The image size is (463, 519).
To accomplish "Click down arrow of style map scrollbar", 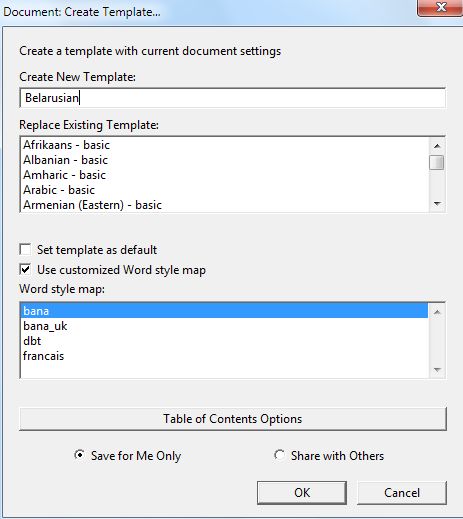I will (437, 370).
